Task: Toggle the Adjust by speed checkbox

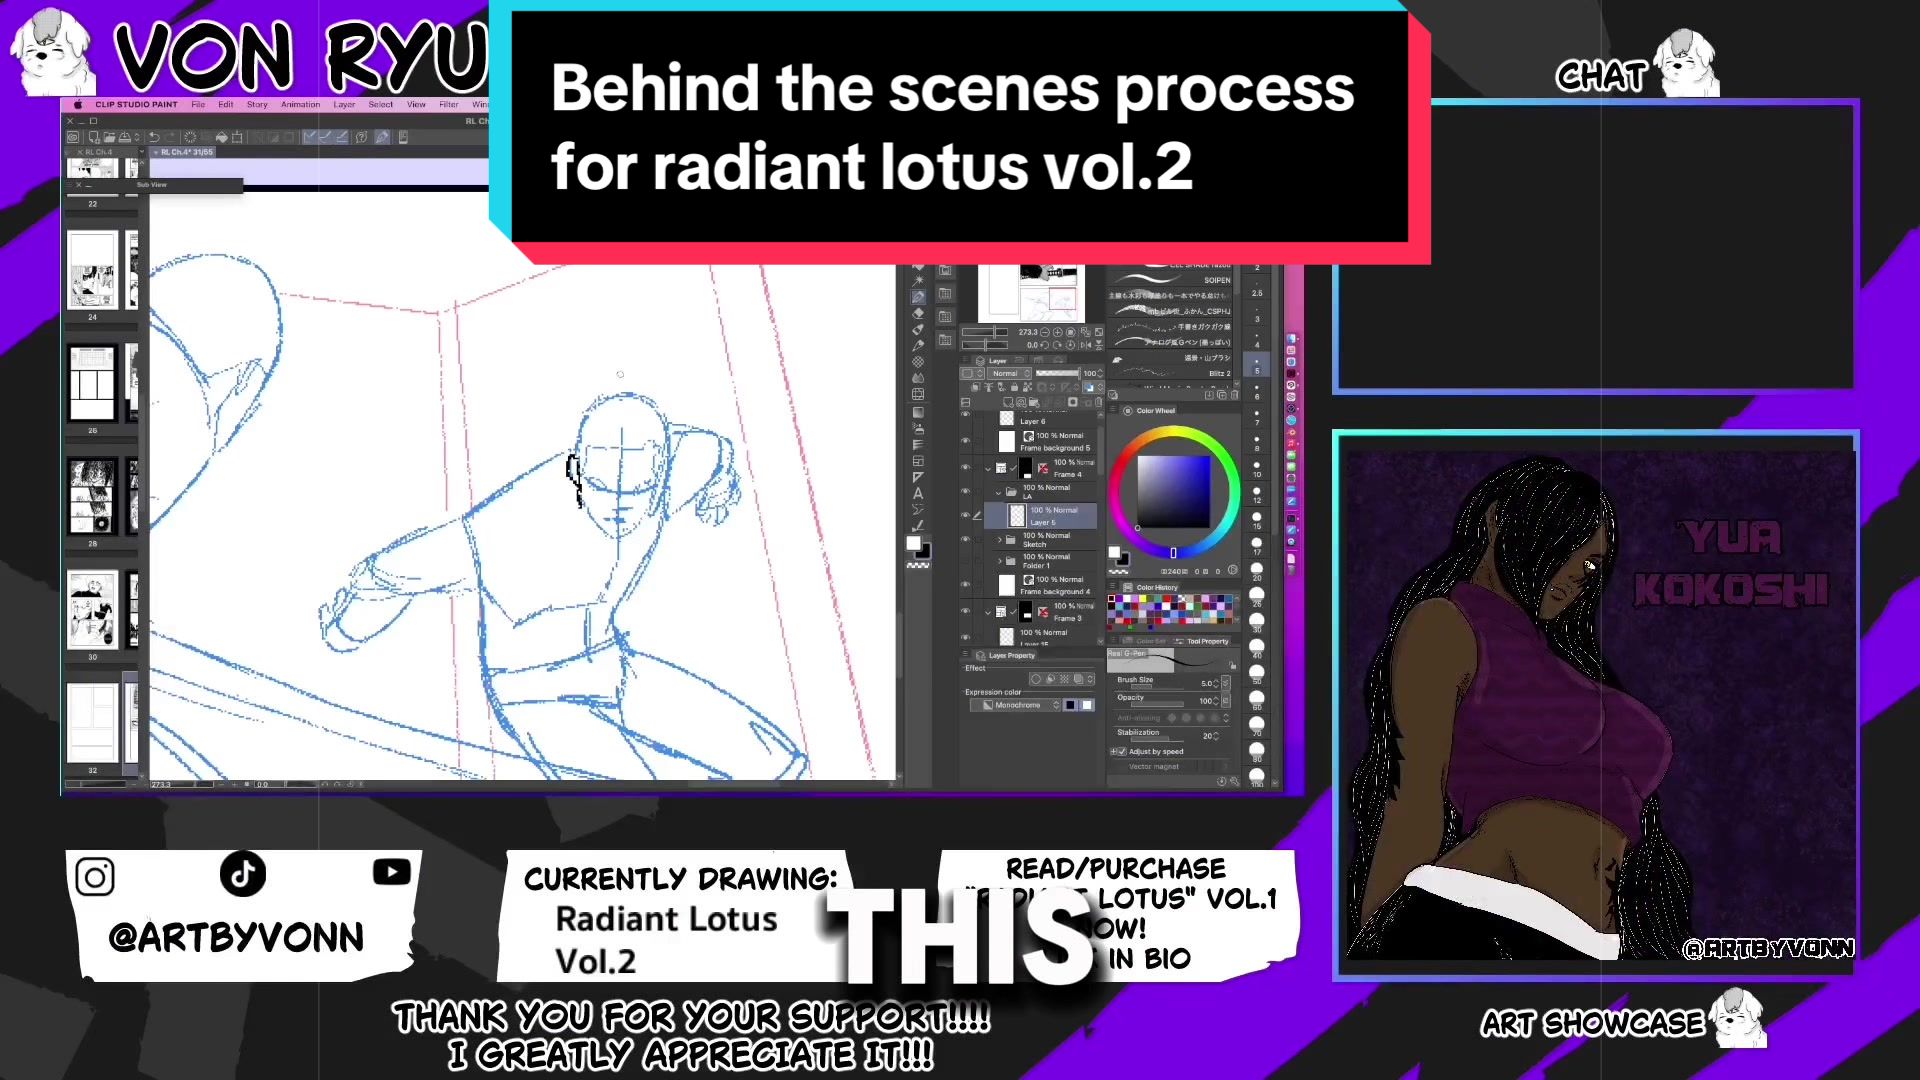Action: pyautogui.click(x=1121, y=751)
